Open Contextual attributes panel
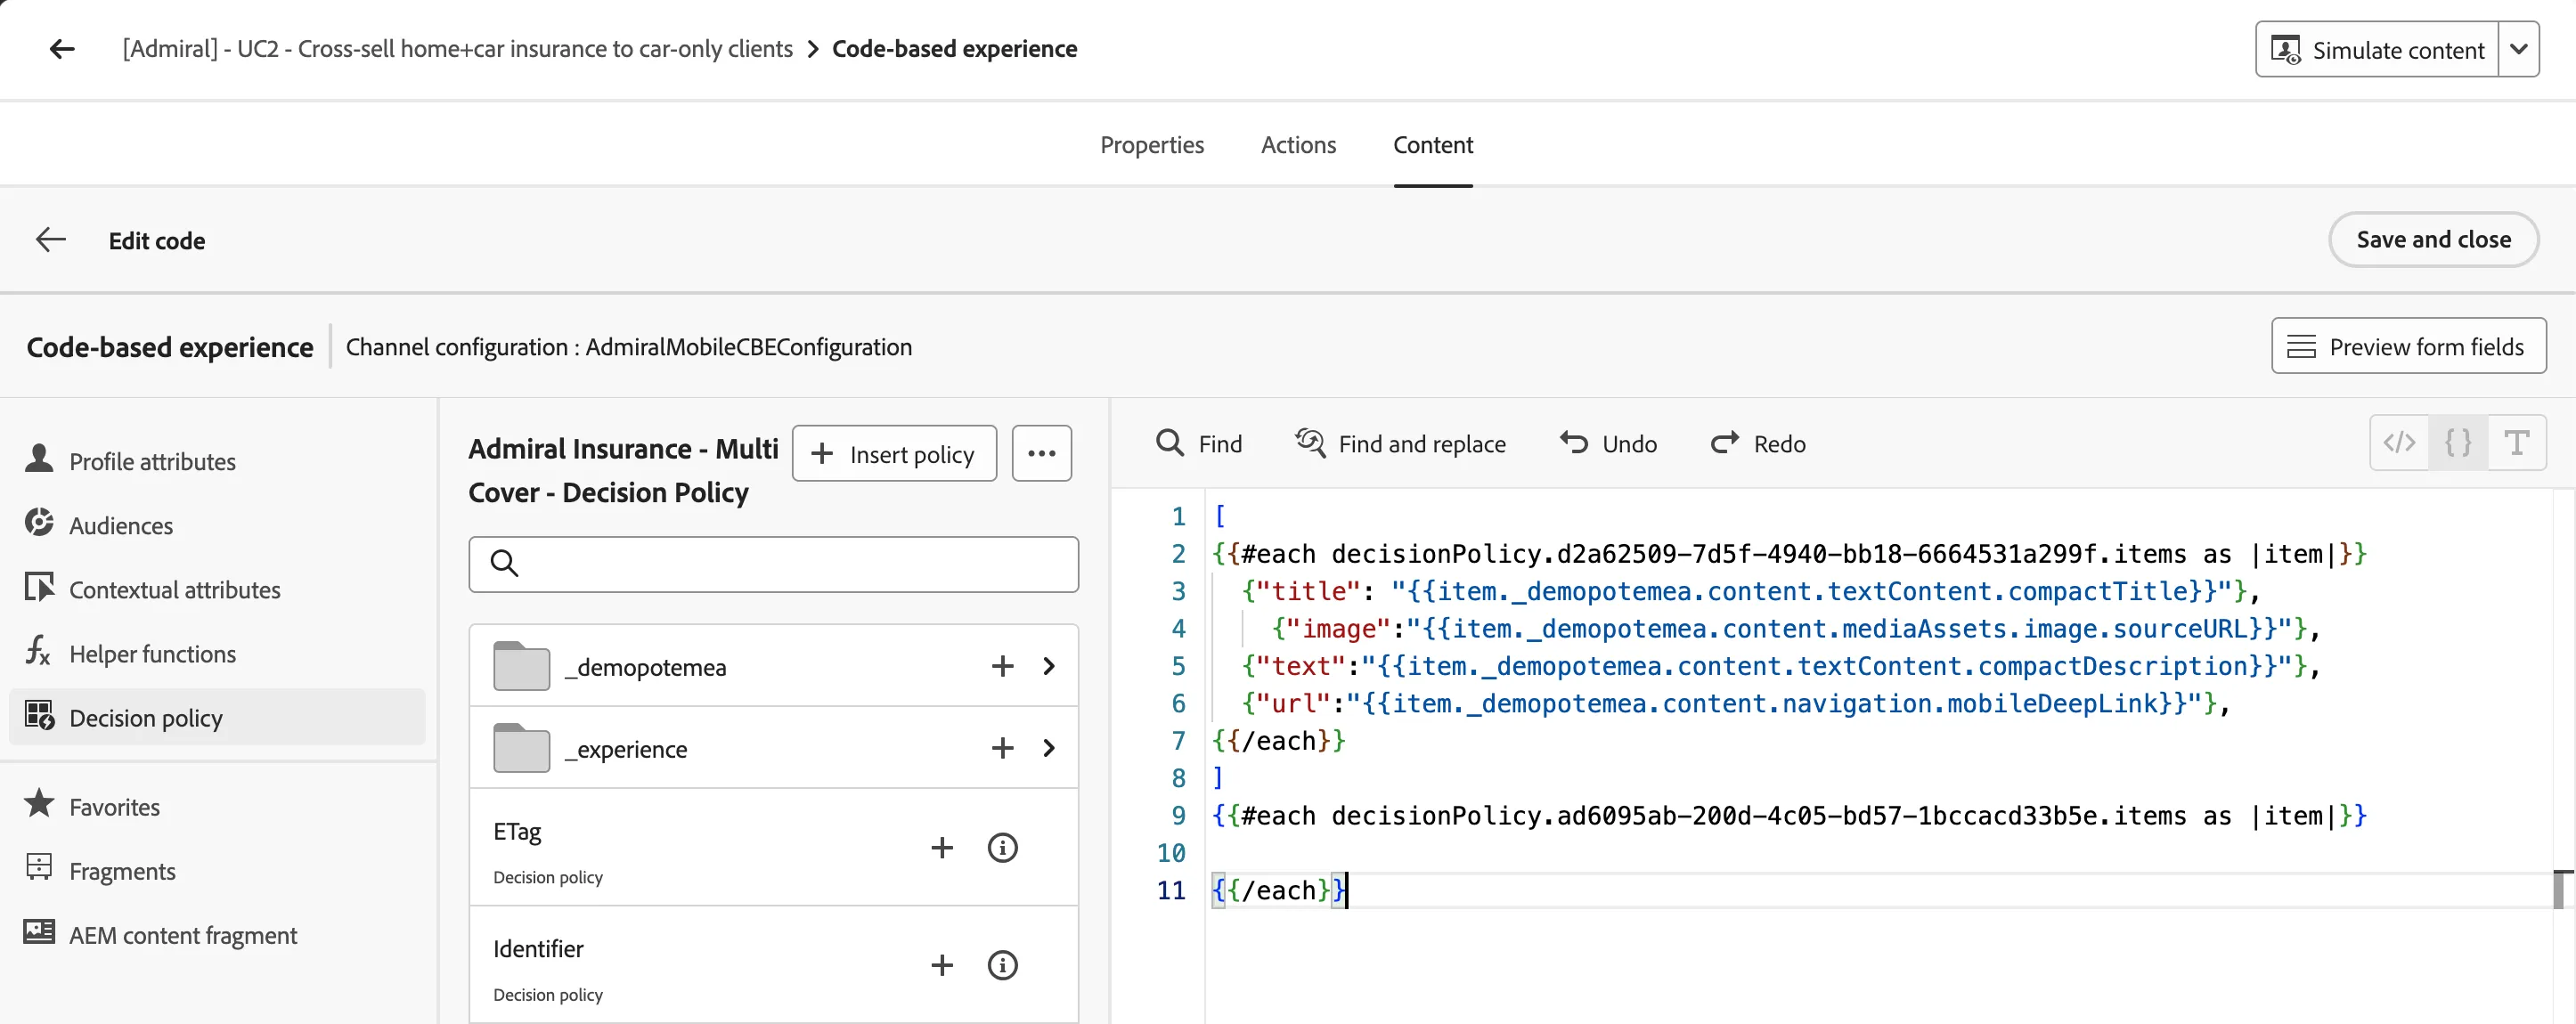Screen dimensions: 2576x1024 tap(153, 589)
